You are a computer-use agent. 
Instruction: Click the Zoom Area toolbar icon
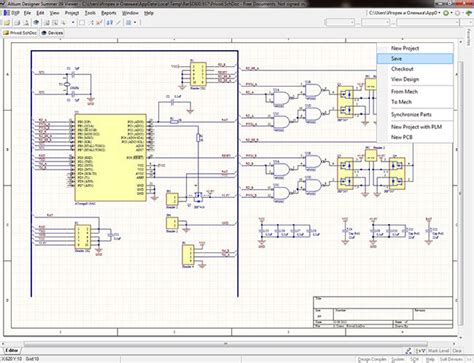tap(55, 23)
